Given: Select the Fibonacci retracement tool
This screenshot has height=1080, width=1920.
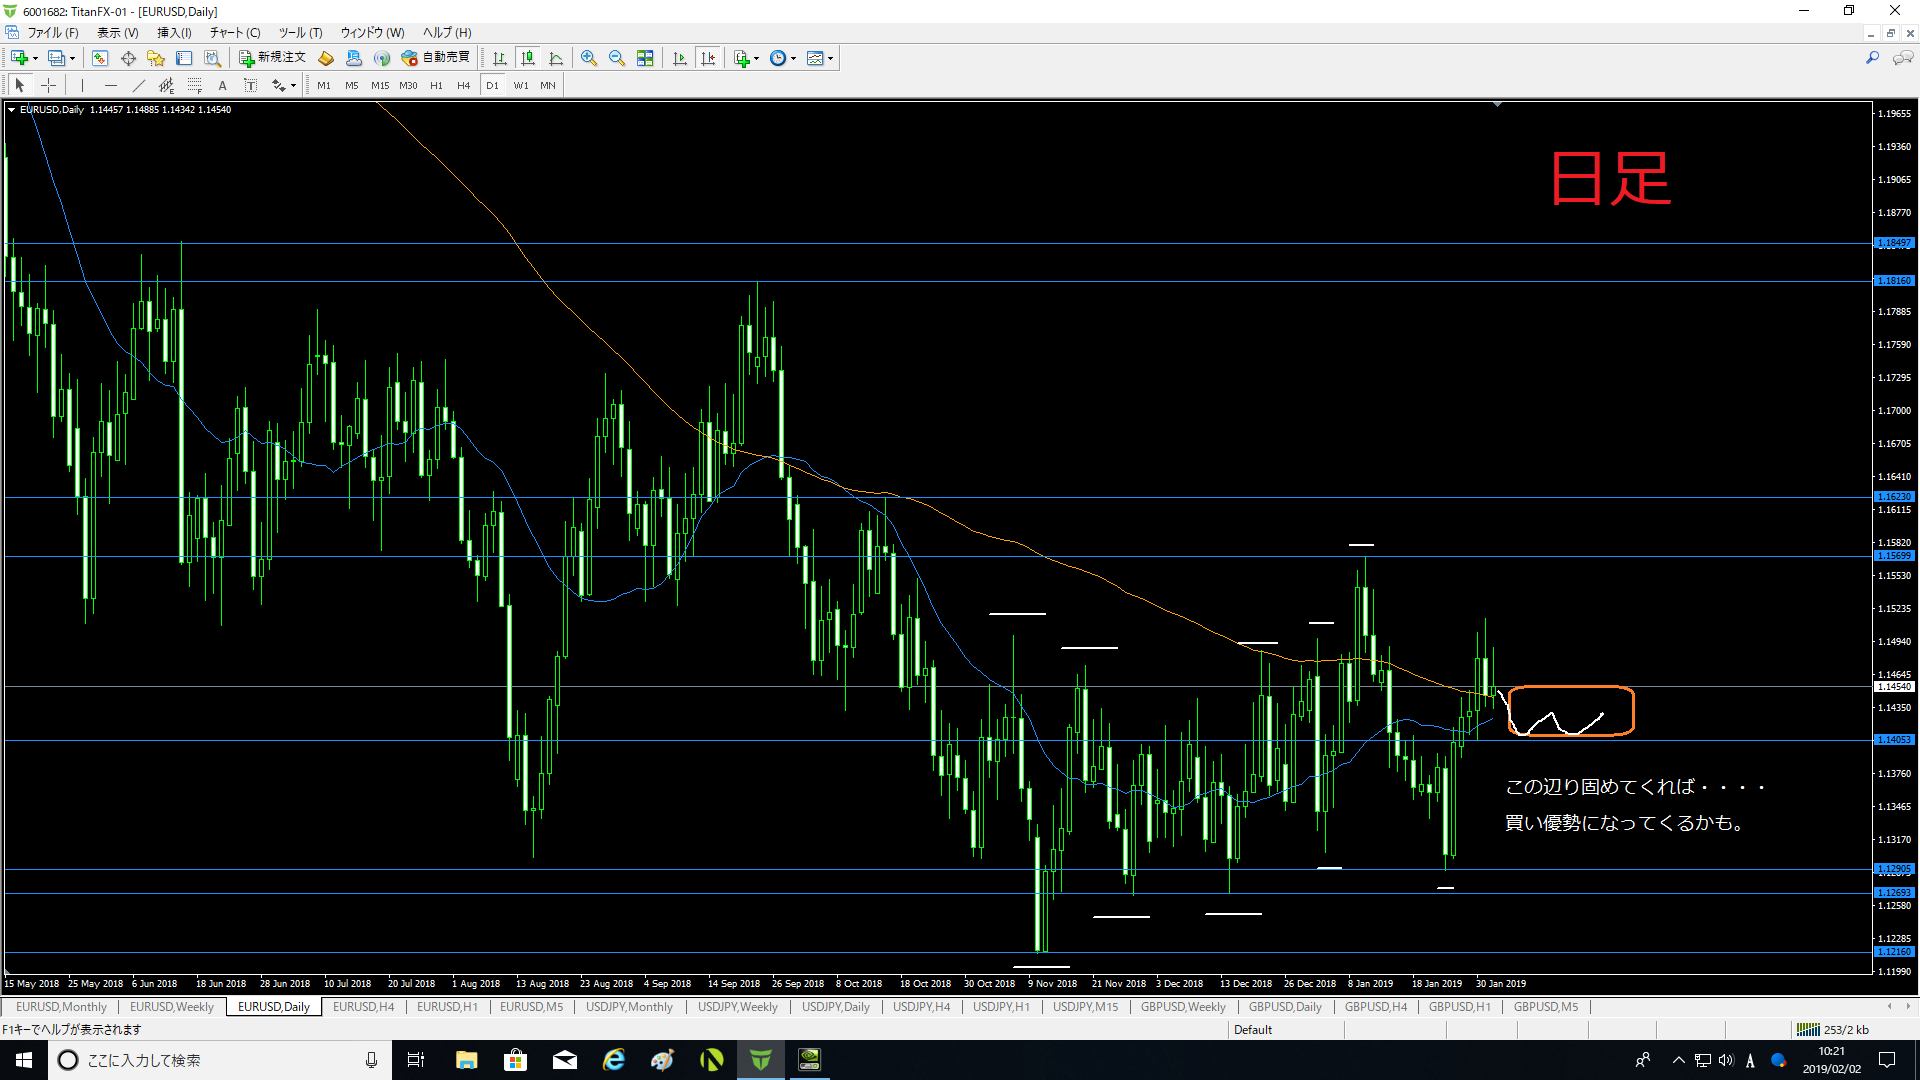Looking at the screenshot, I should pos(194,86).
